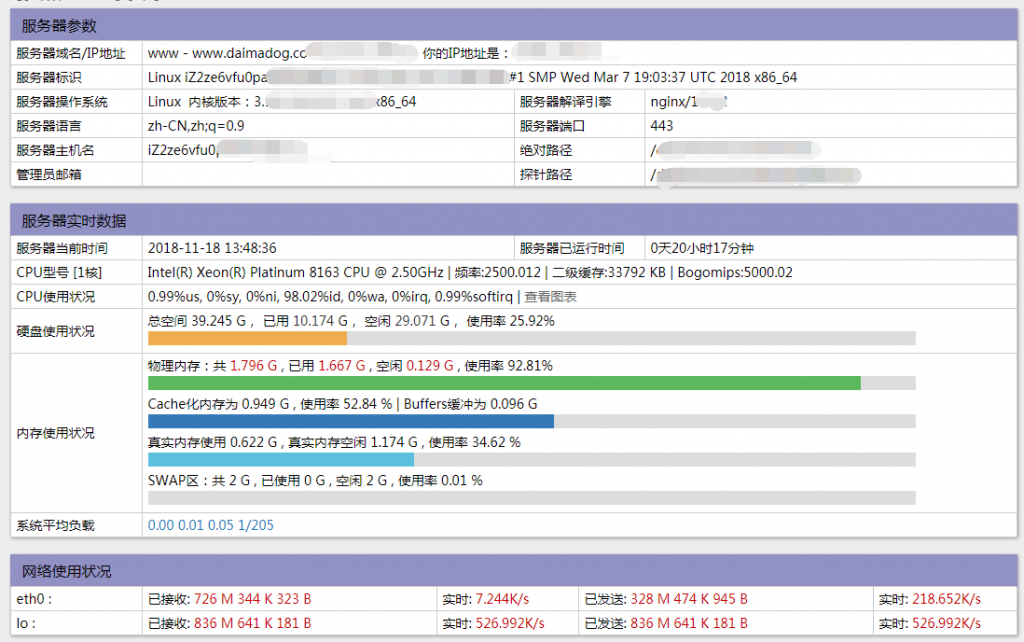Click the 总空间 39.245 G disk summary text
Viewport: 1024px width, 642px height.
tap(351, 321)
